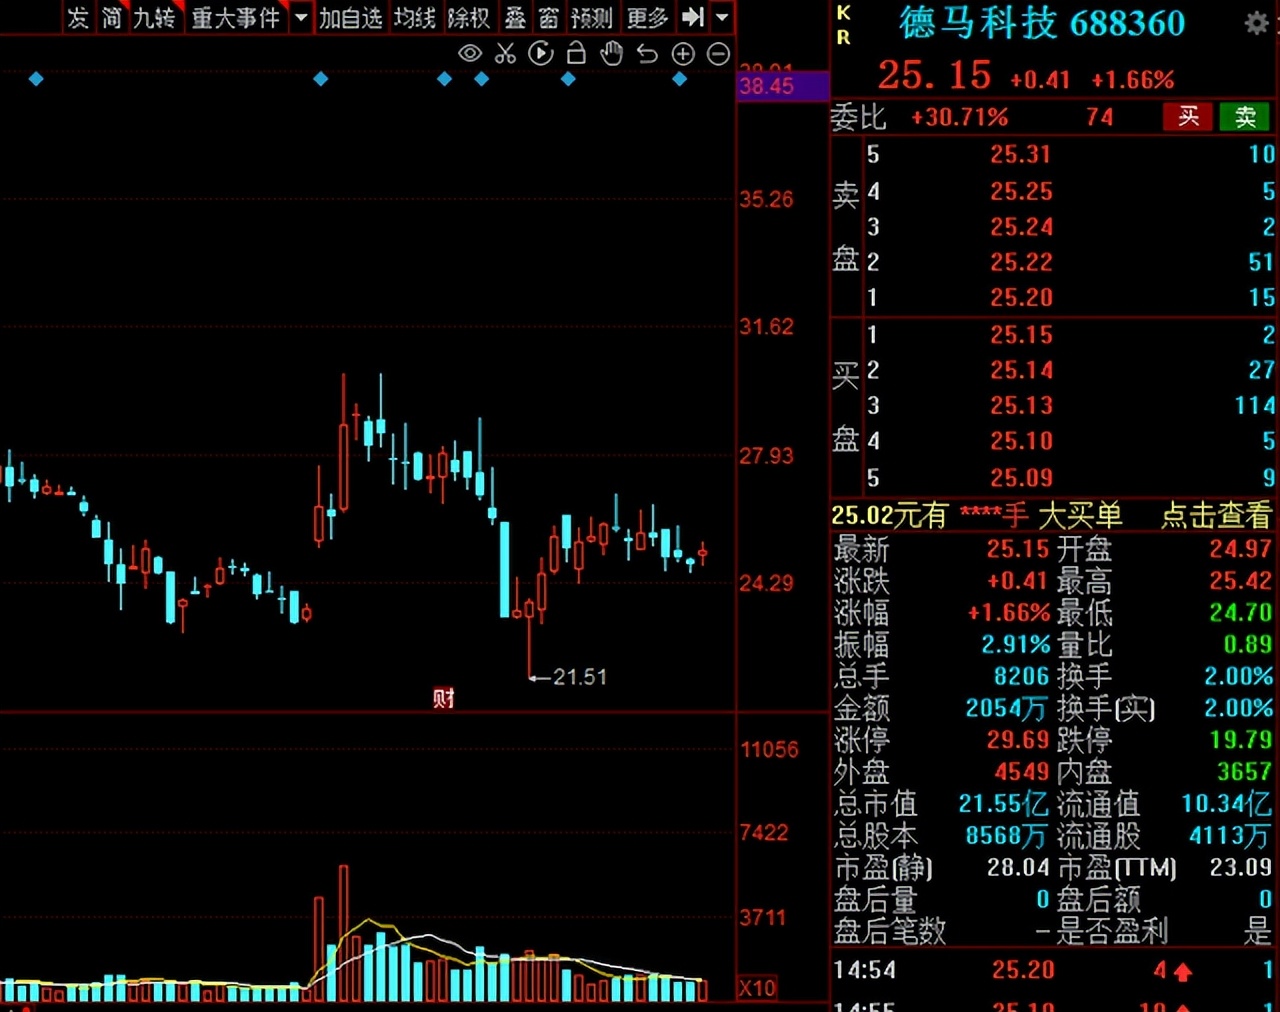Click the green 卖 sell button
Screen dimensions: 1280x1012
pyautogui.click(x=1244, y=117)
